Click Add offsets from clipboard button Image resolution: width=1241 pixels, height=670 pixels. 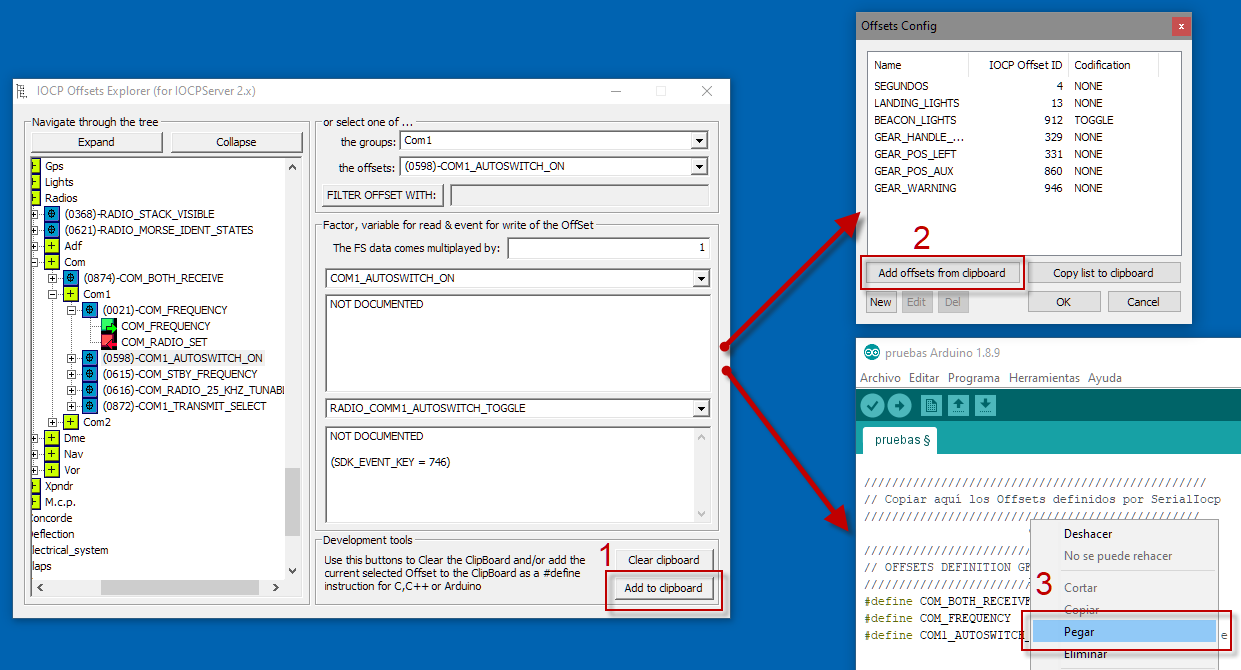click(x=942, y=273)
